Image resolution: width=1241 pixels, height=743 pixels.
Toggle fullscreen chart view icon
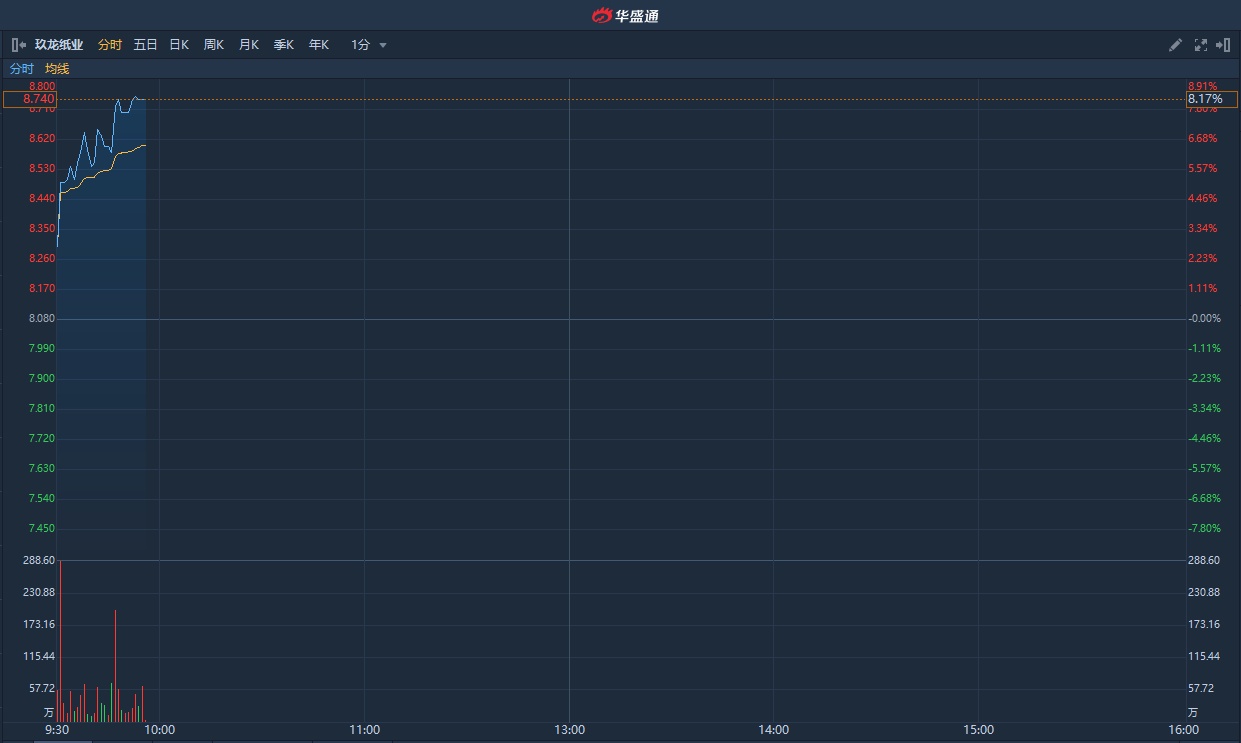point(1200,45)
